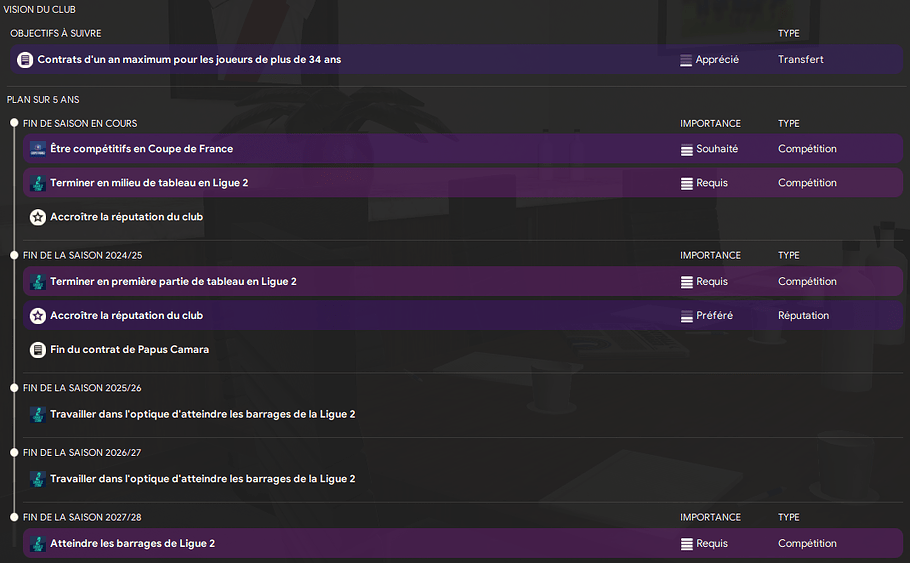
Task: Select the Fin de saison en cours timeline marker
Action: pos(15,123)
